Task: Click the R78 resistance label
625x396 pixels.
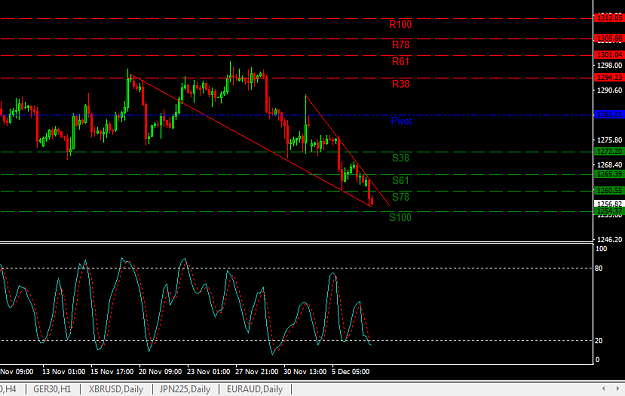Action: tap(401, 45)
